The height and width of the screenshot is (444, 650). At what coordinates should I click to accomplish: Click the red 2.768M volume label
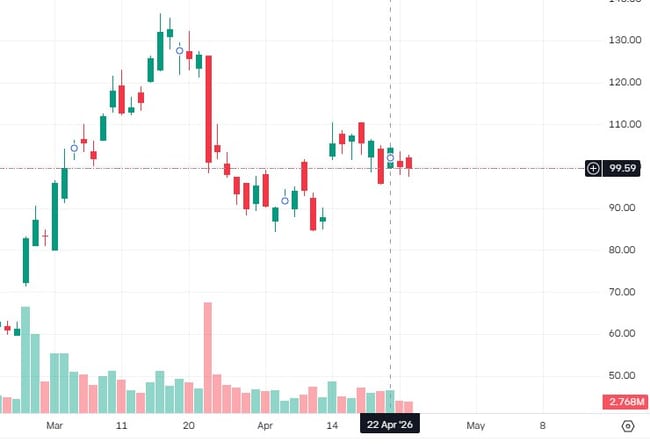pyautogui.click(x=624, y=402)
